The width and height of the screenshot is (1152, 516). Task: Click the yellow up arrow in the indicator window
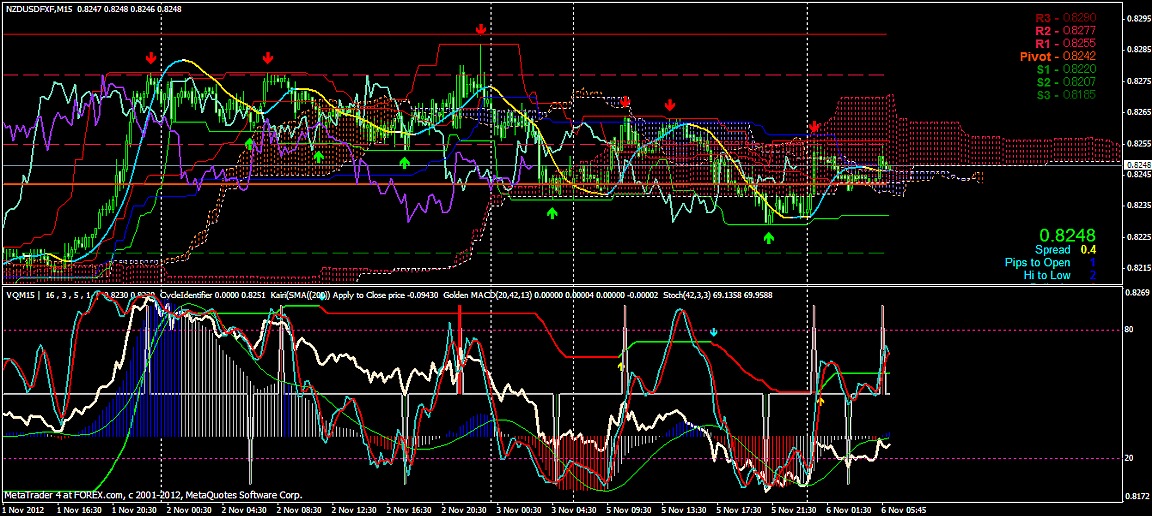pyautogui.click(x=621, y=365)
